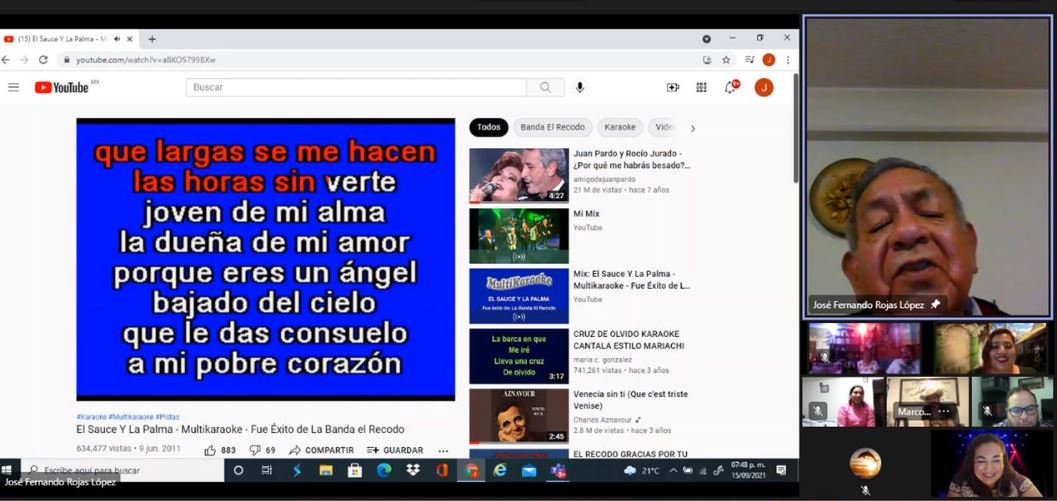
Task: Click COMPARTIR to share the video
Action: tap(322, 450)
